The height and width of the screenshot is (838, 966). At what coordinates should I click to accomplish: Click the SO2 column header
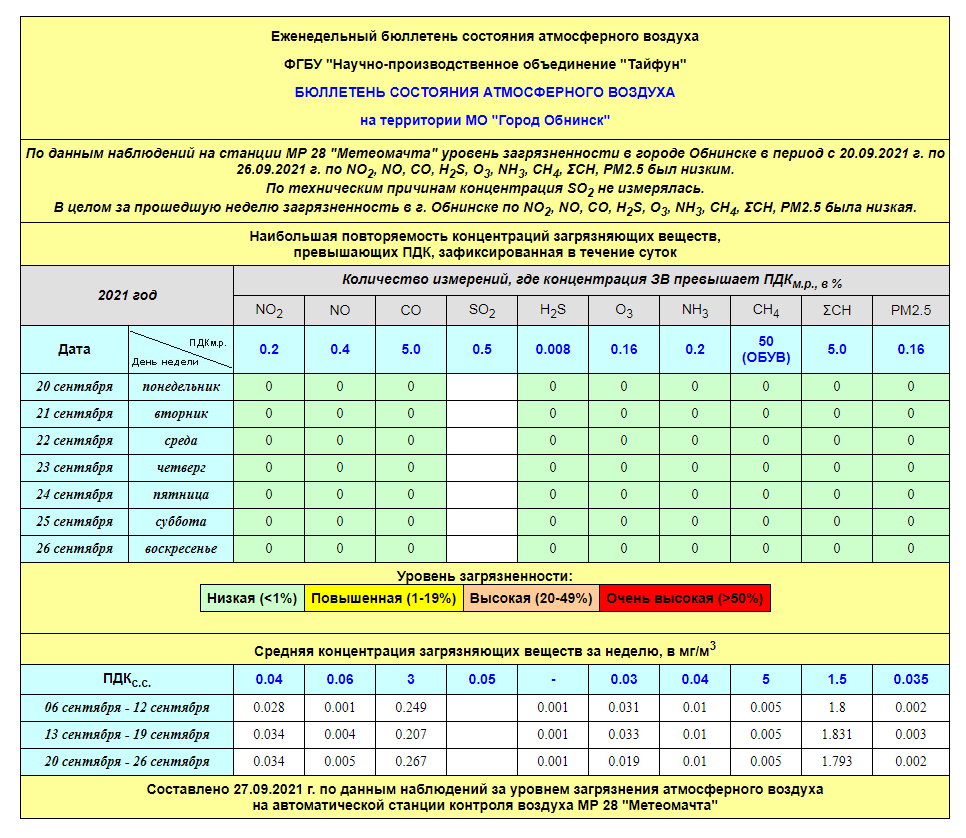482,311
